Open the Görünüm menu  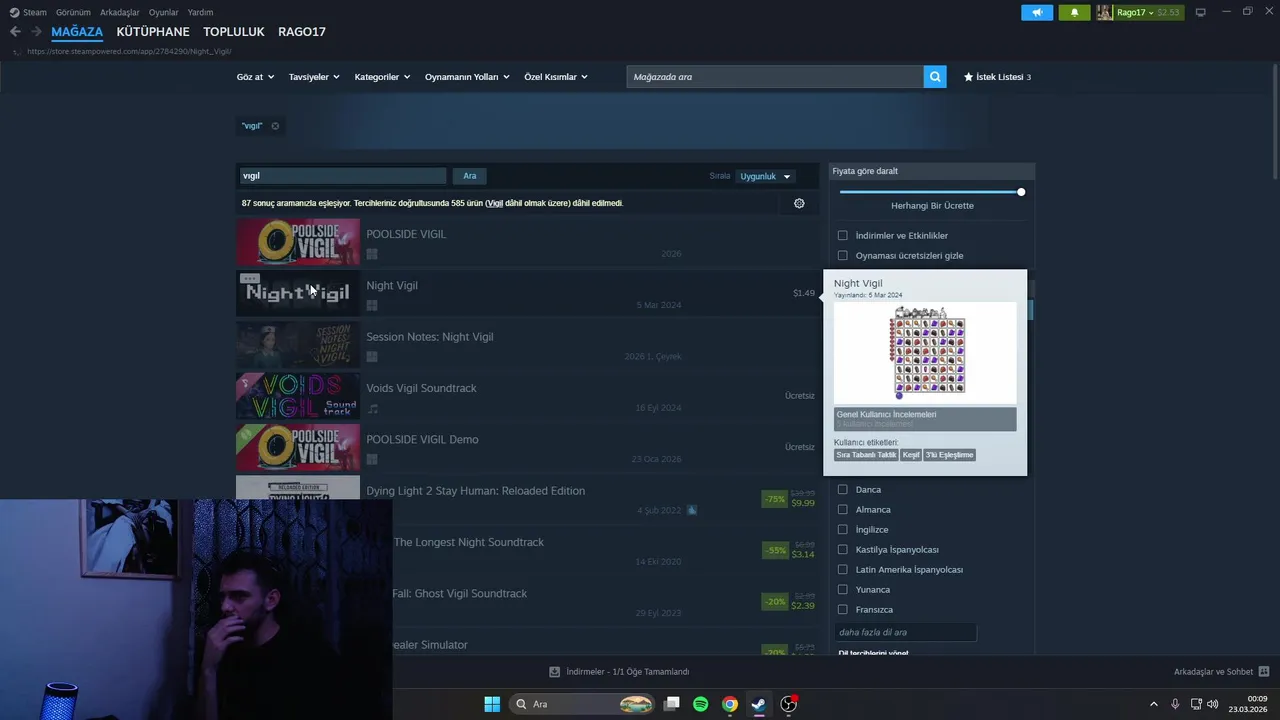[73, 12]
